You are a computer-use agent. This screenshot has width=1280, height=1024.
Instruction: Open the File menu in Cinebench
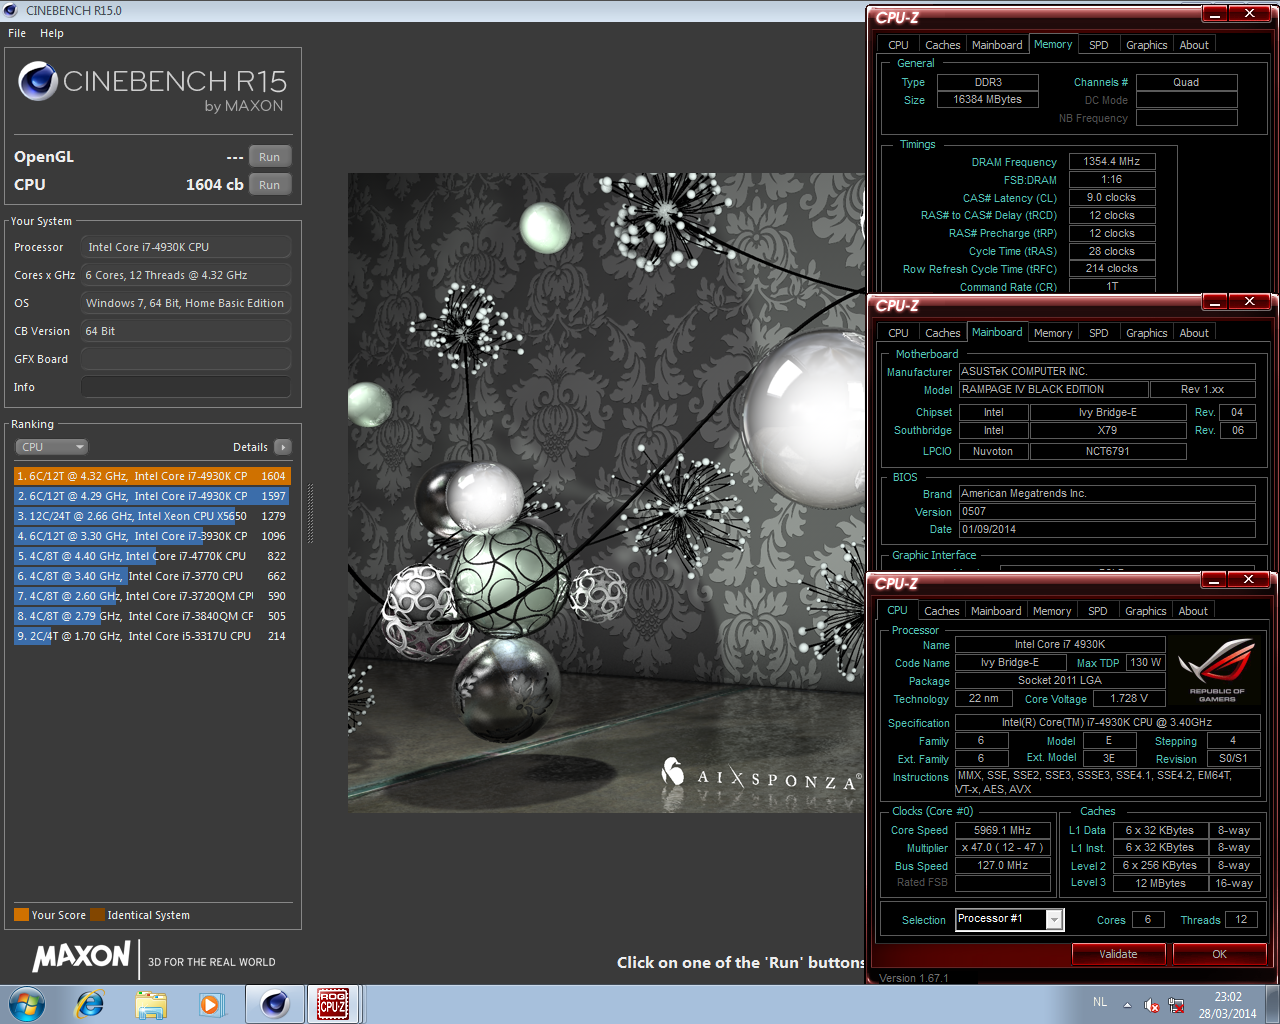click(17, 33)
